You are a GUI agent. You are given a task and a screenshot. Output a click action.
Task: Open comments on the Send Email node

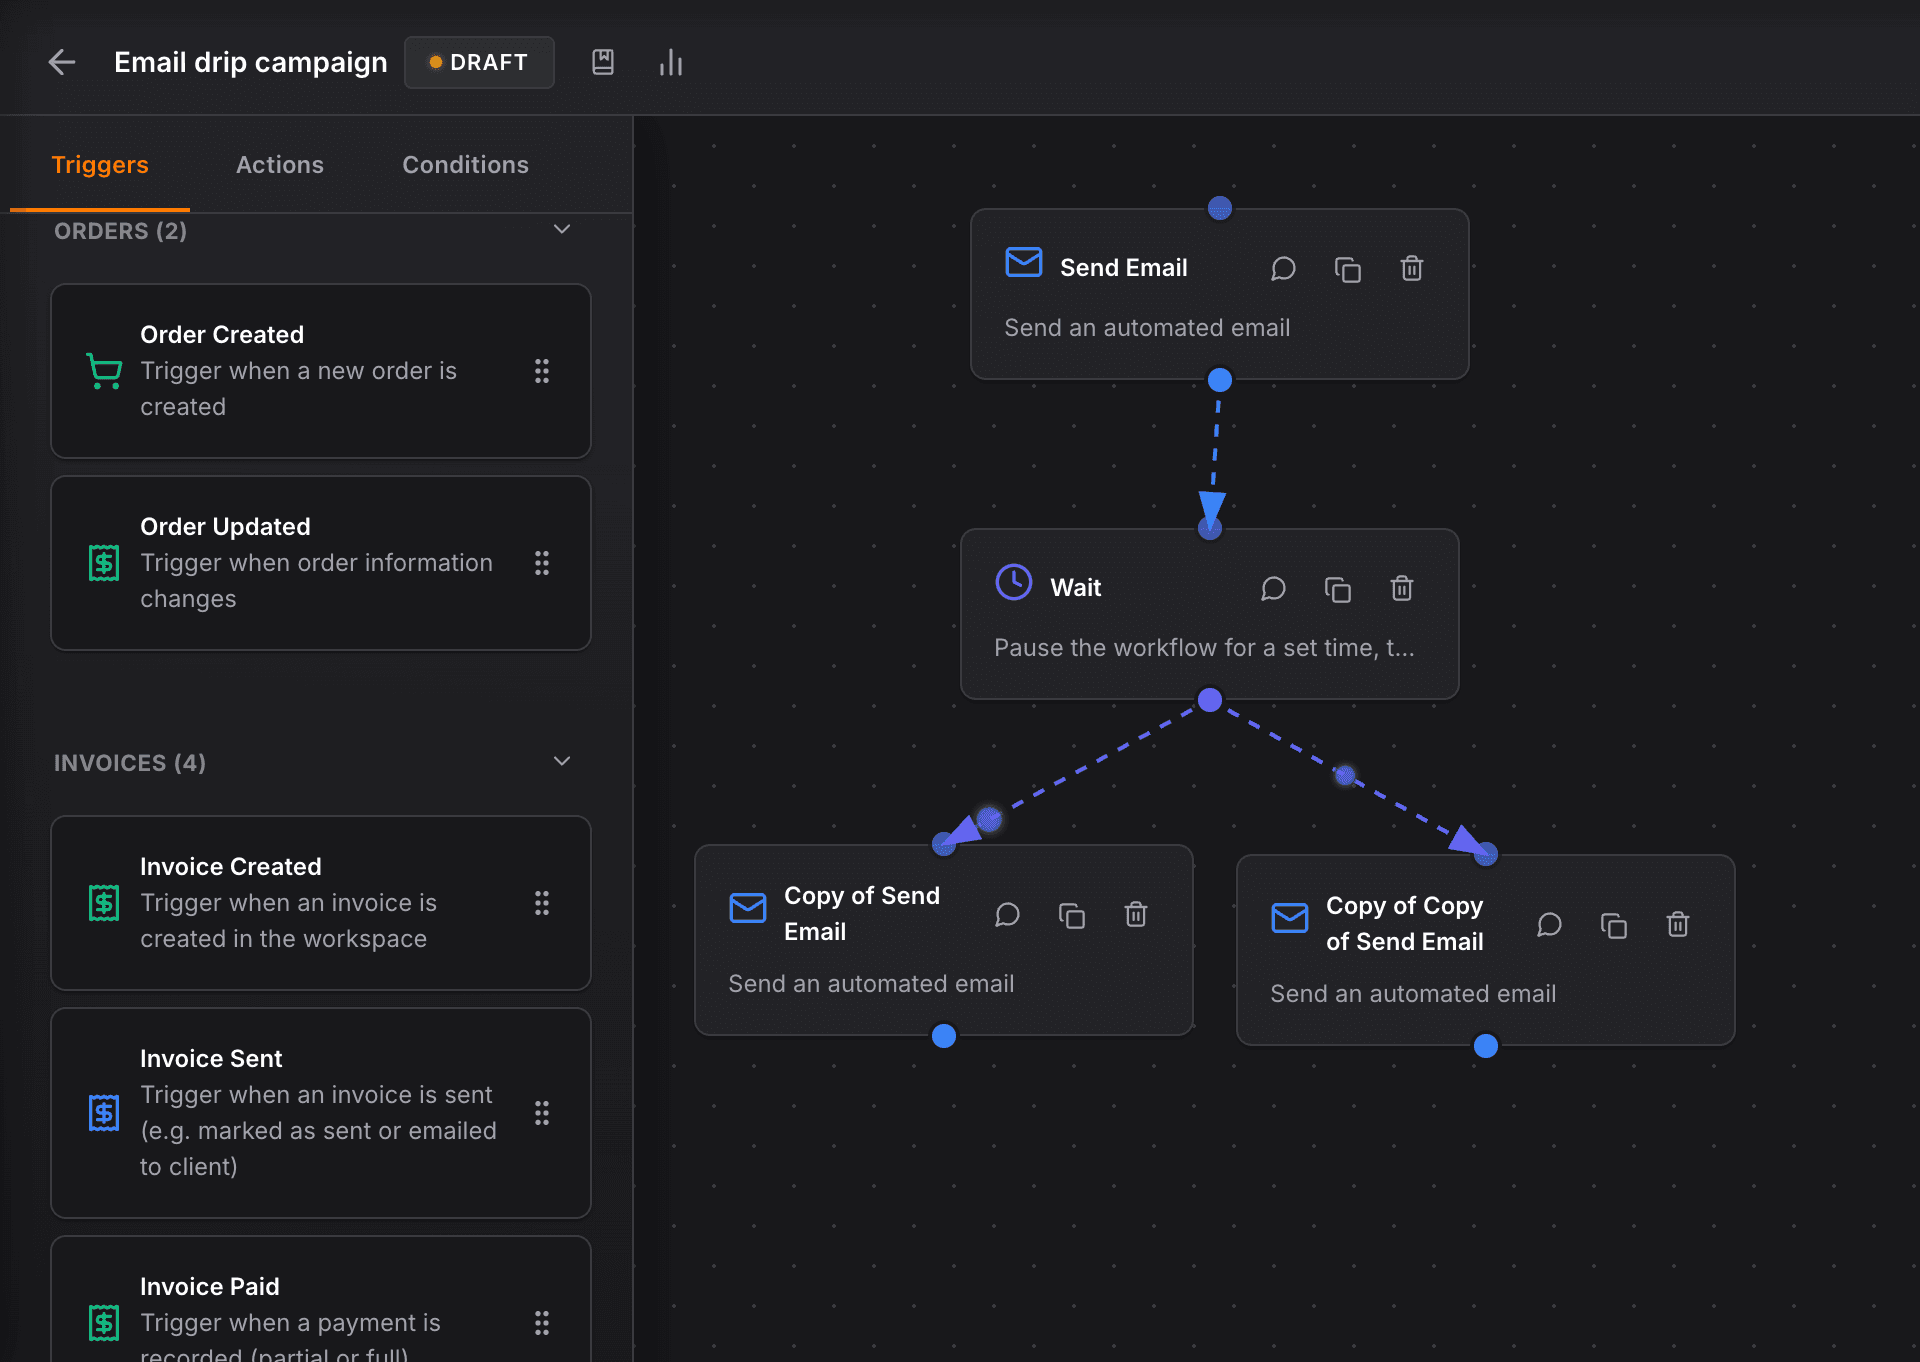coord(1284,268)
